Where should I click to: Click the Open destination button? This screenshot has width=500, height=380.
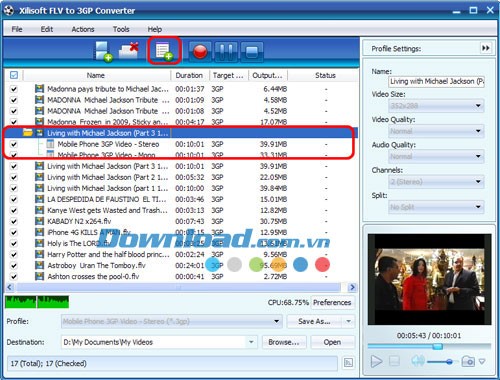point(332,342)
